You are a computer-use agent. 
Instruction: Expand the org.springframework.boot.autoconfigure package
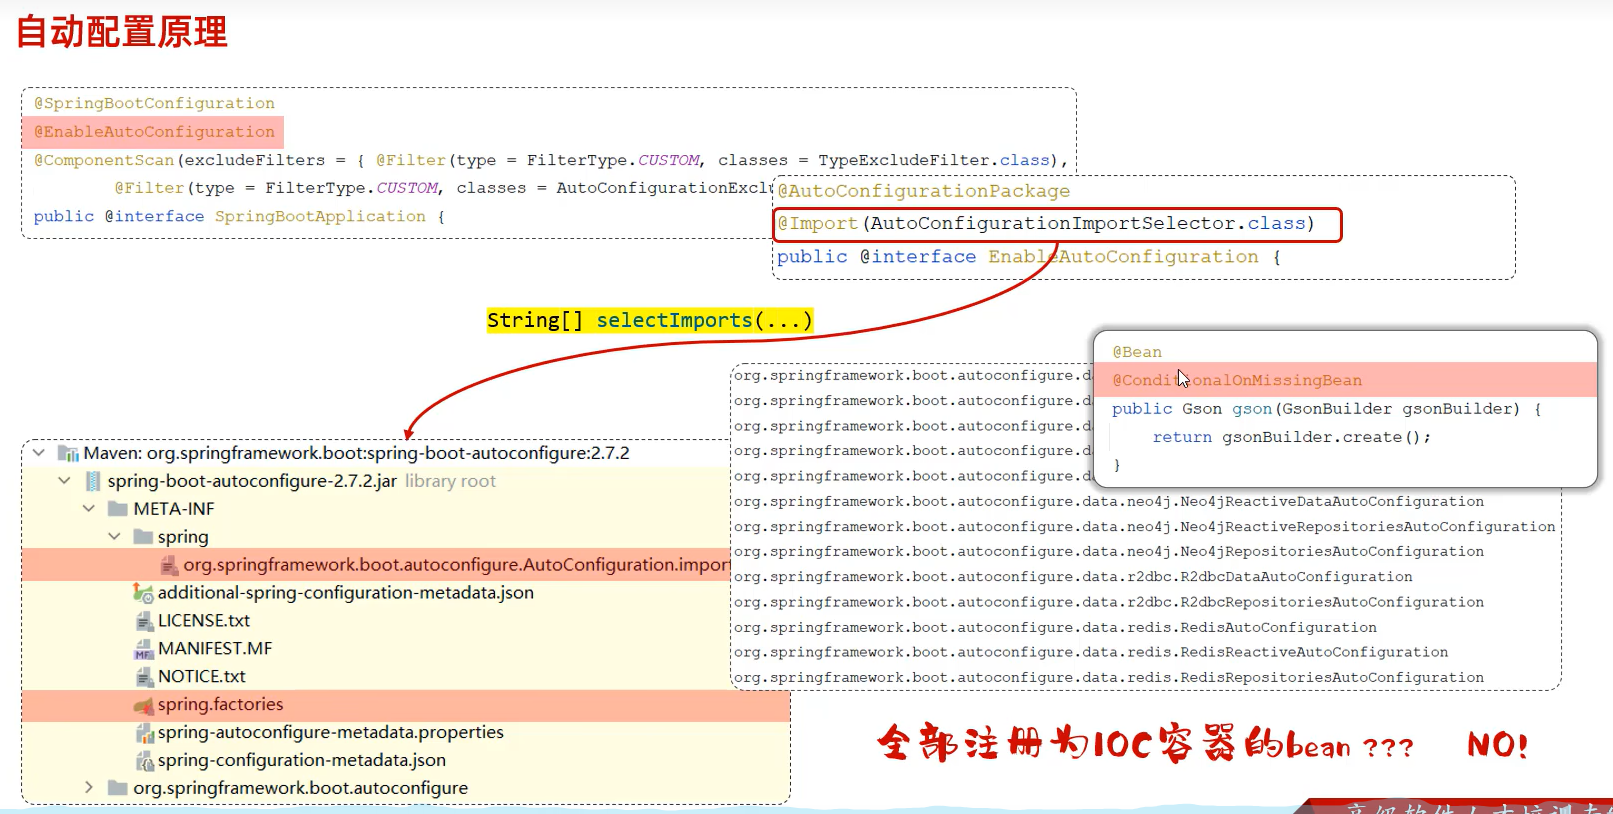[x=89, y=788]
